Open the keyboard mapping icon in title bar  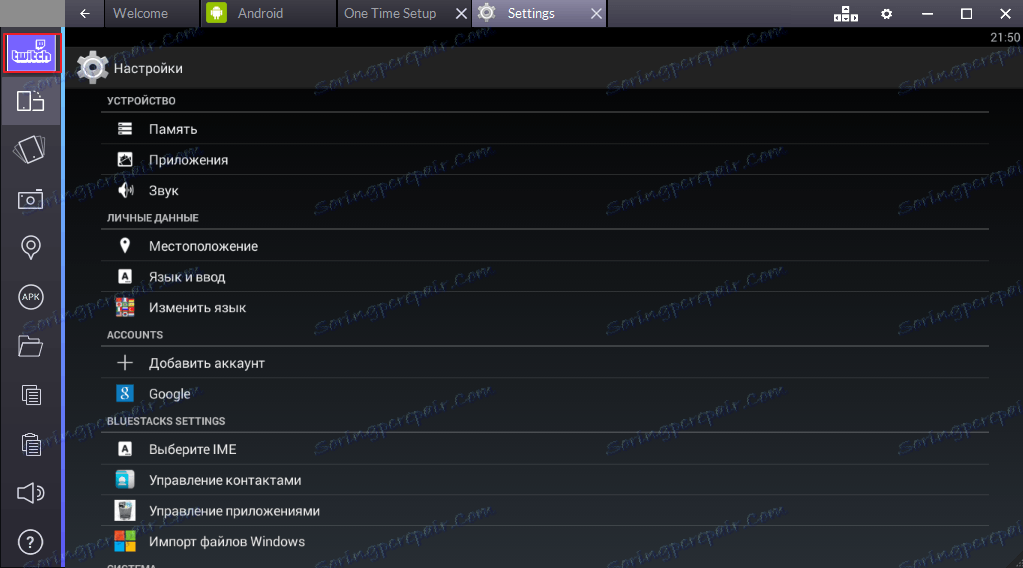click(x=846, y=14)
